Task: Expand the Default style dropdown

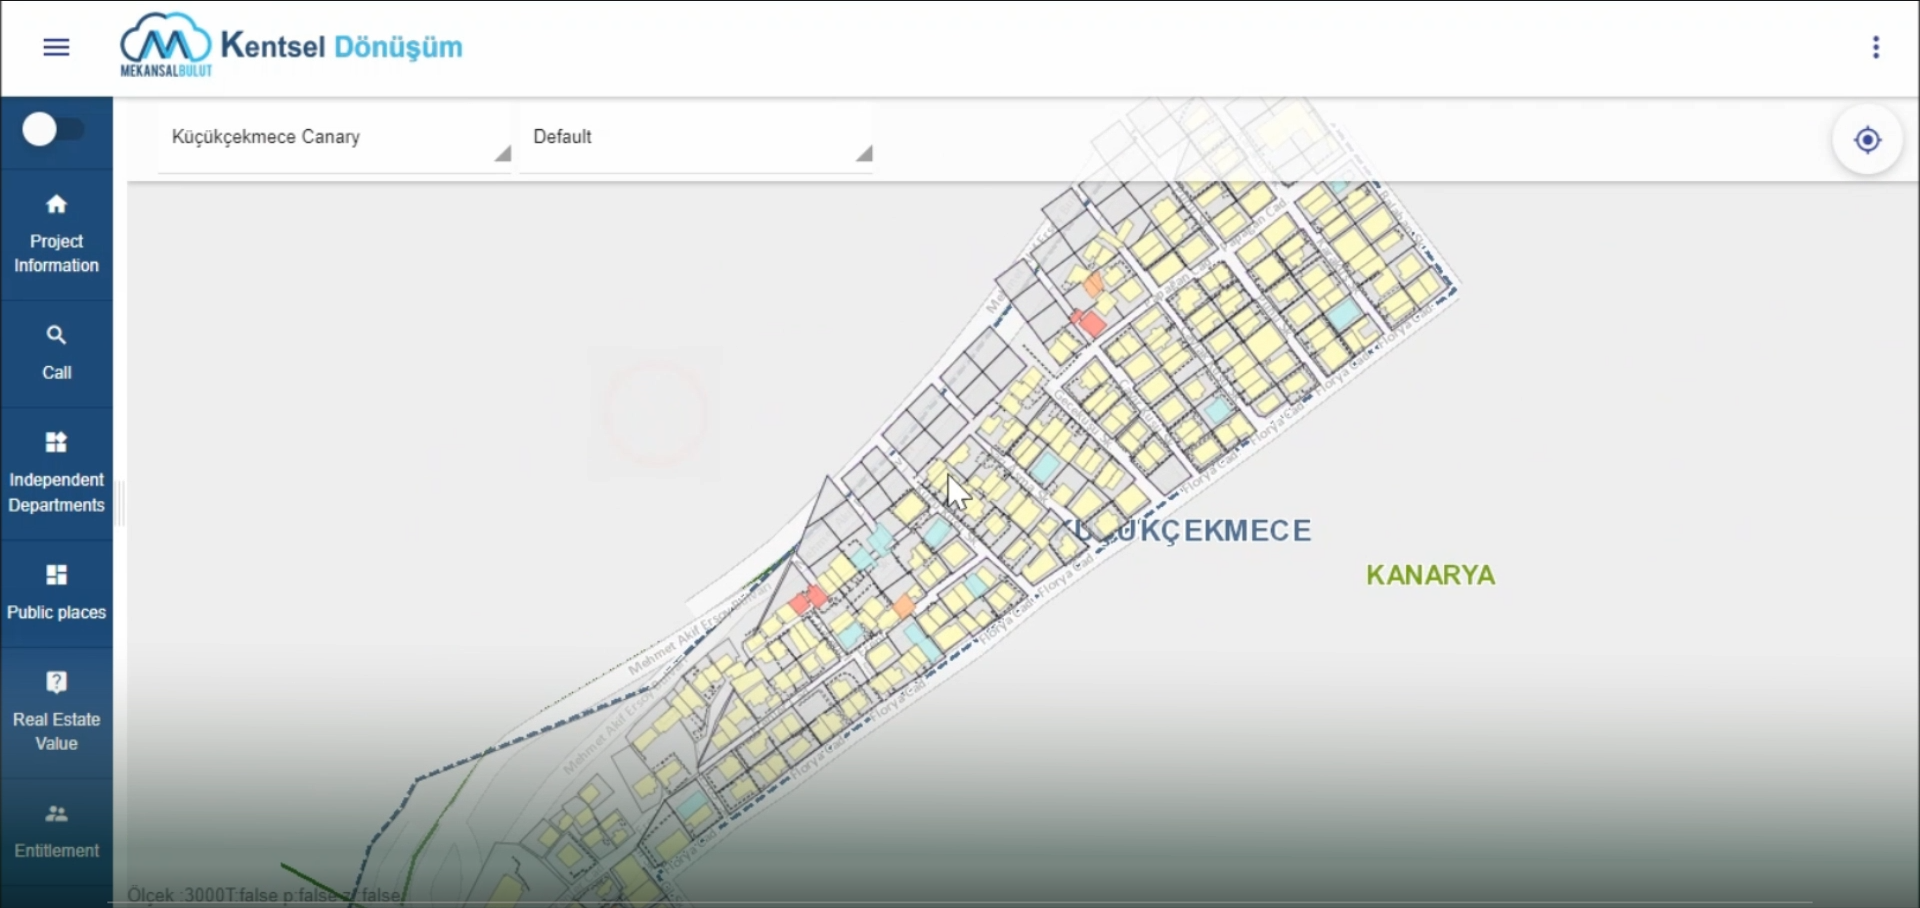Action: tap(695, 138)
